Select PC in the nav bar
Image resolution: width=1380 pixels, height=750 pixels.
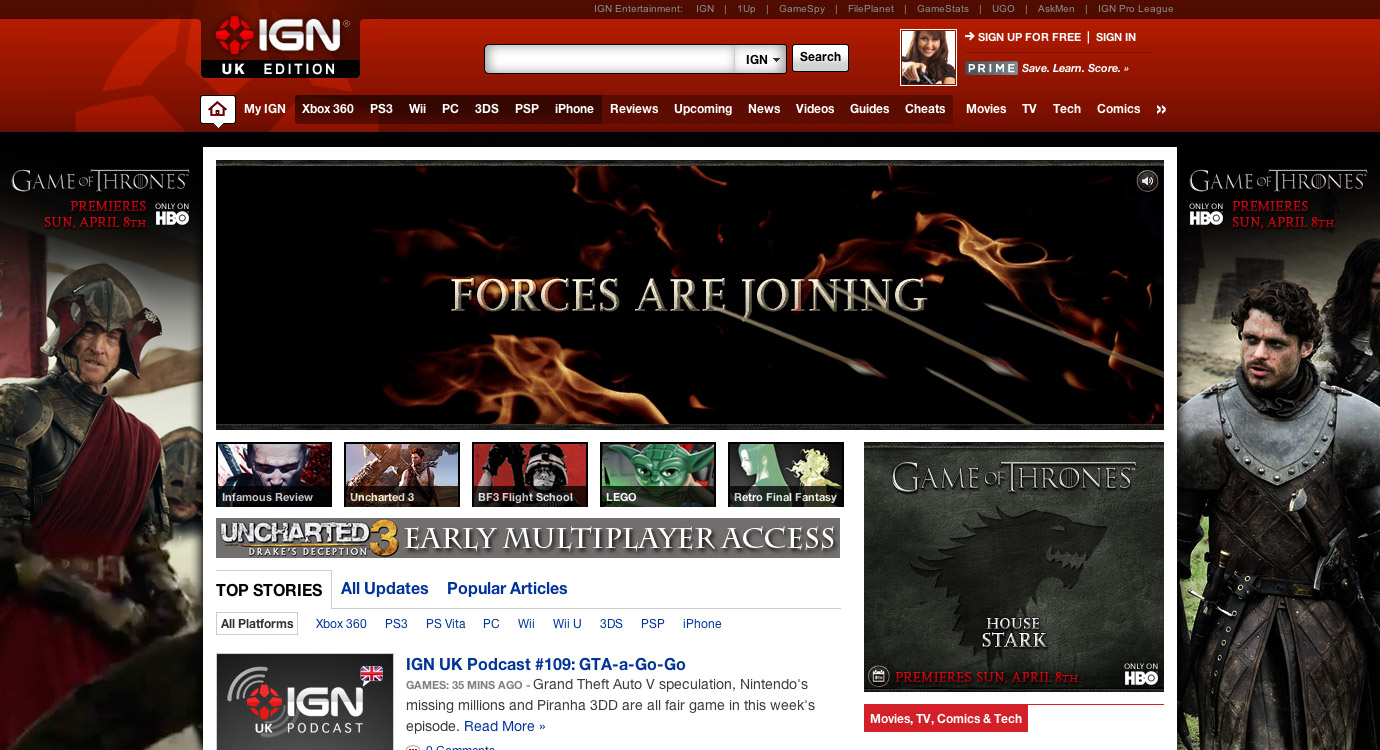pos(450,109)
